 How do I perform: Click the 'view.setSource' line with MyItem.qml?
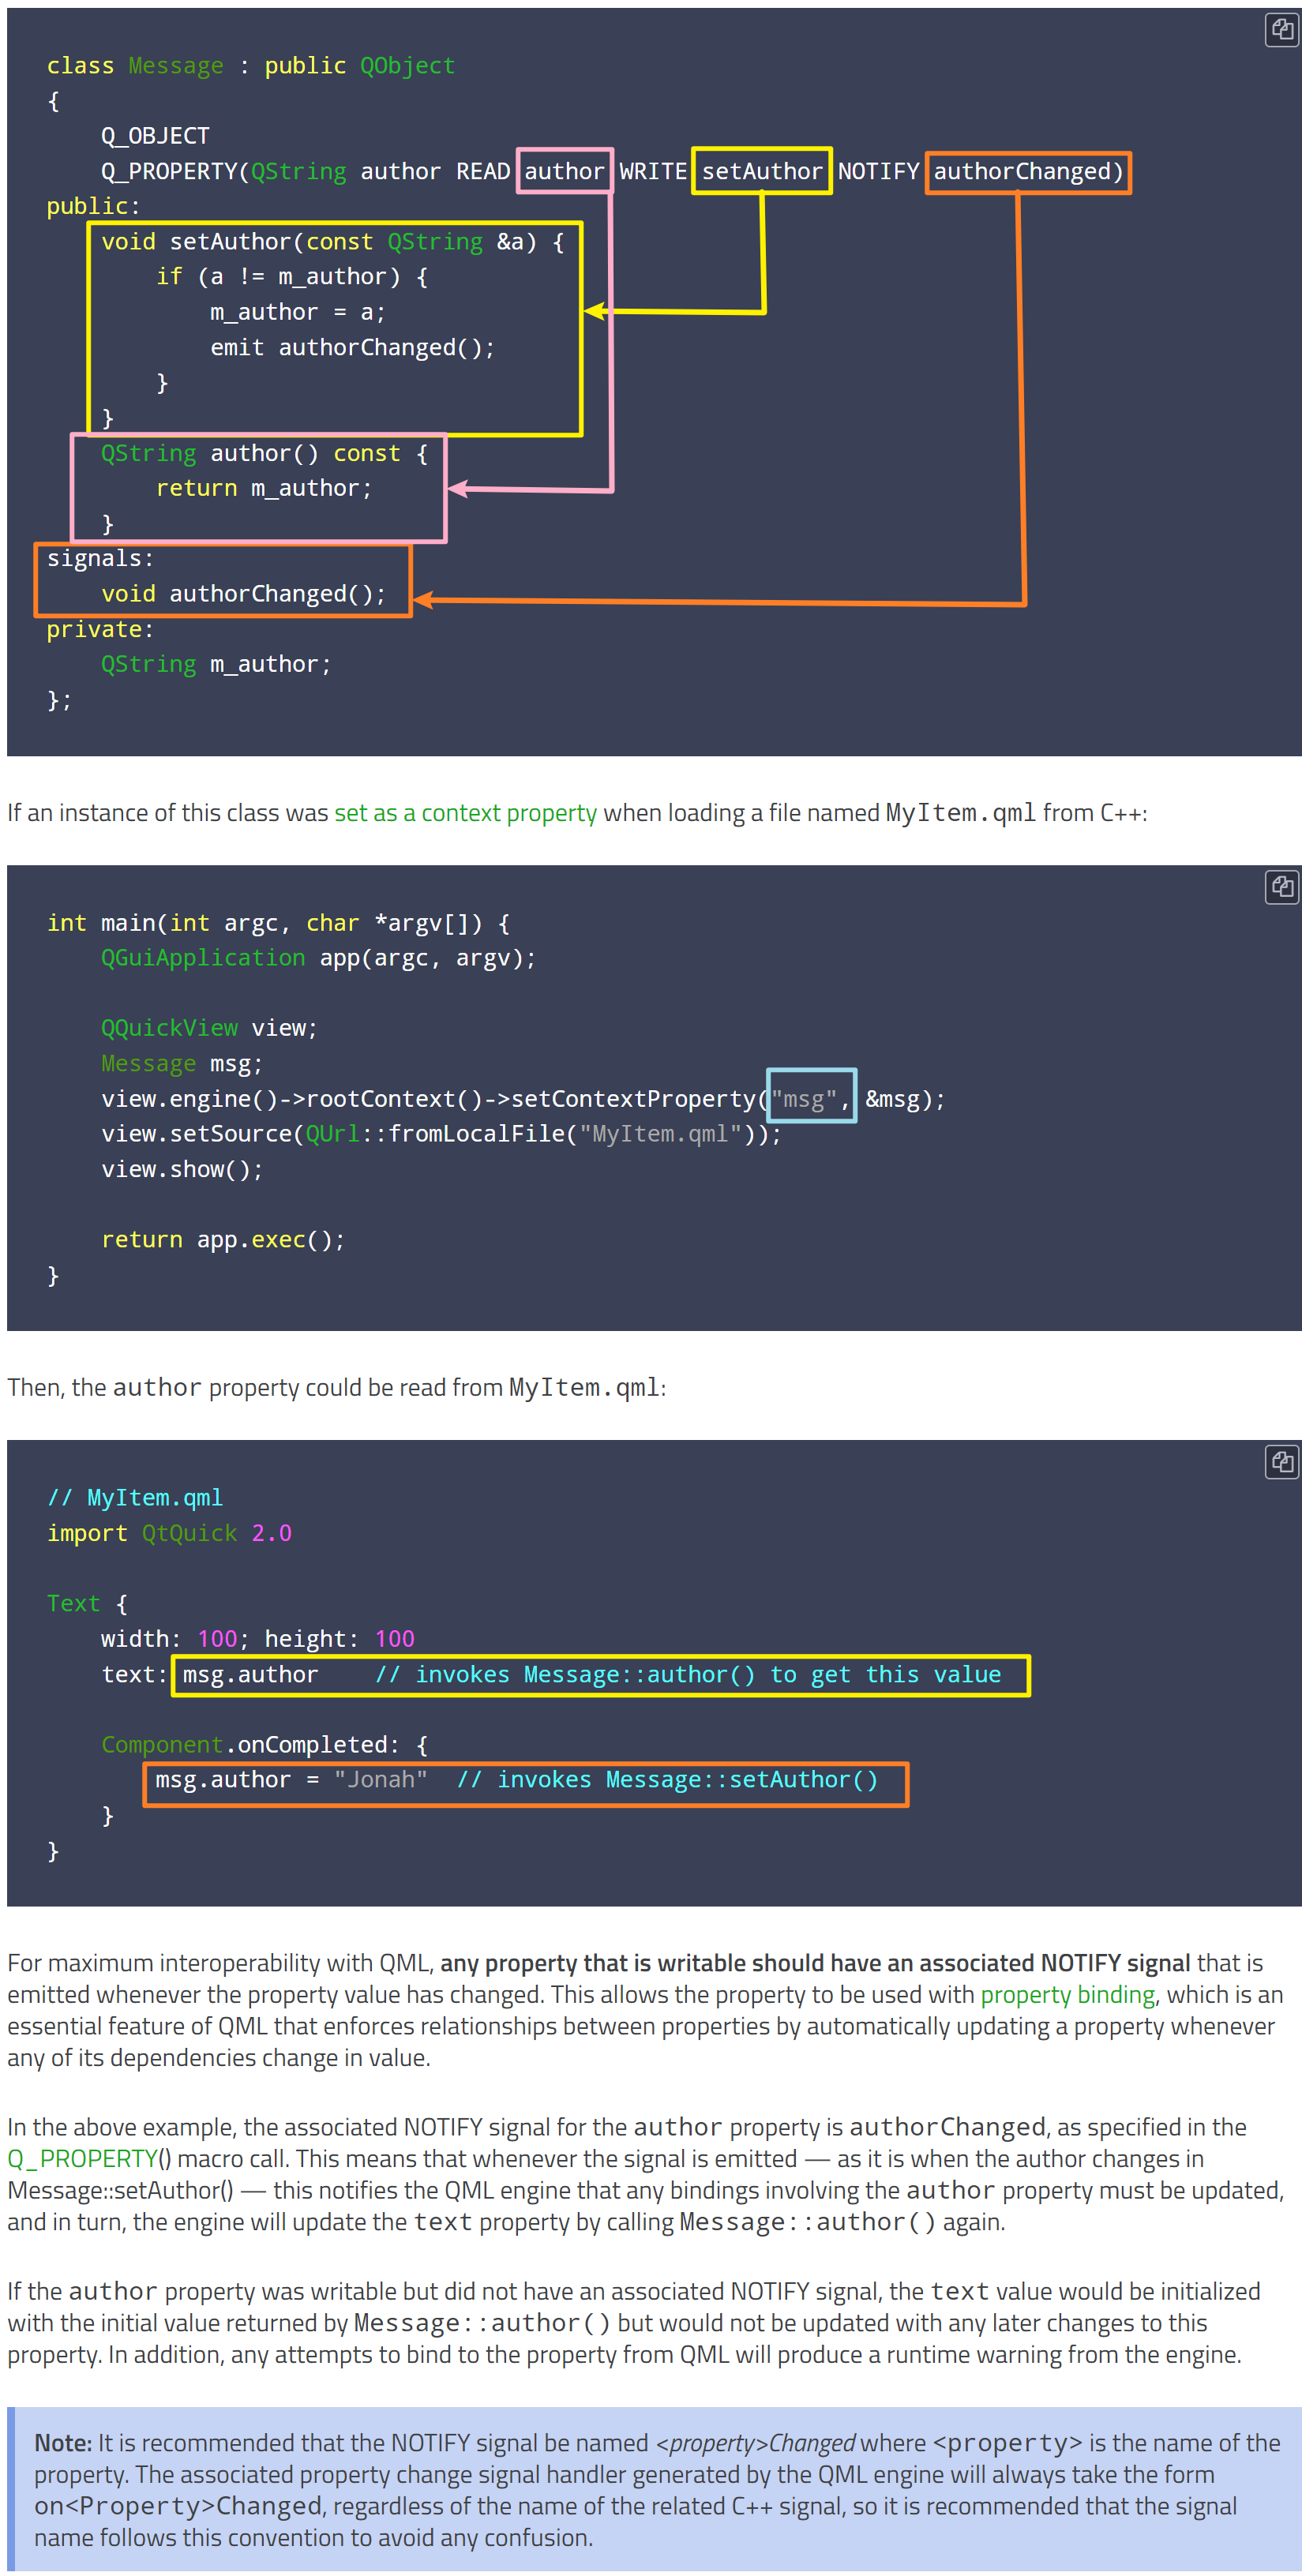tap(441, 1134)
